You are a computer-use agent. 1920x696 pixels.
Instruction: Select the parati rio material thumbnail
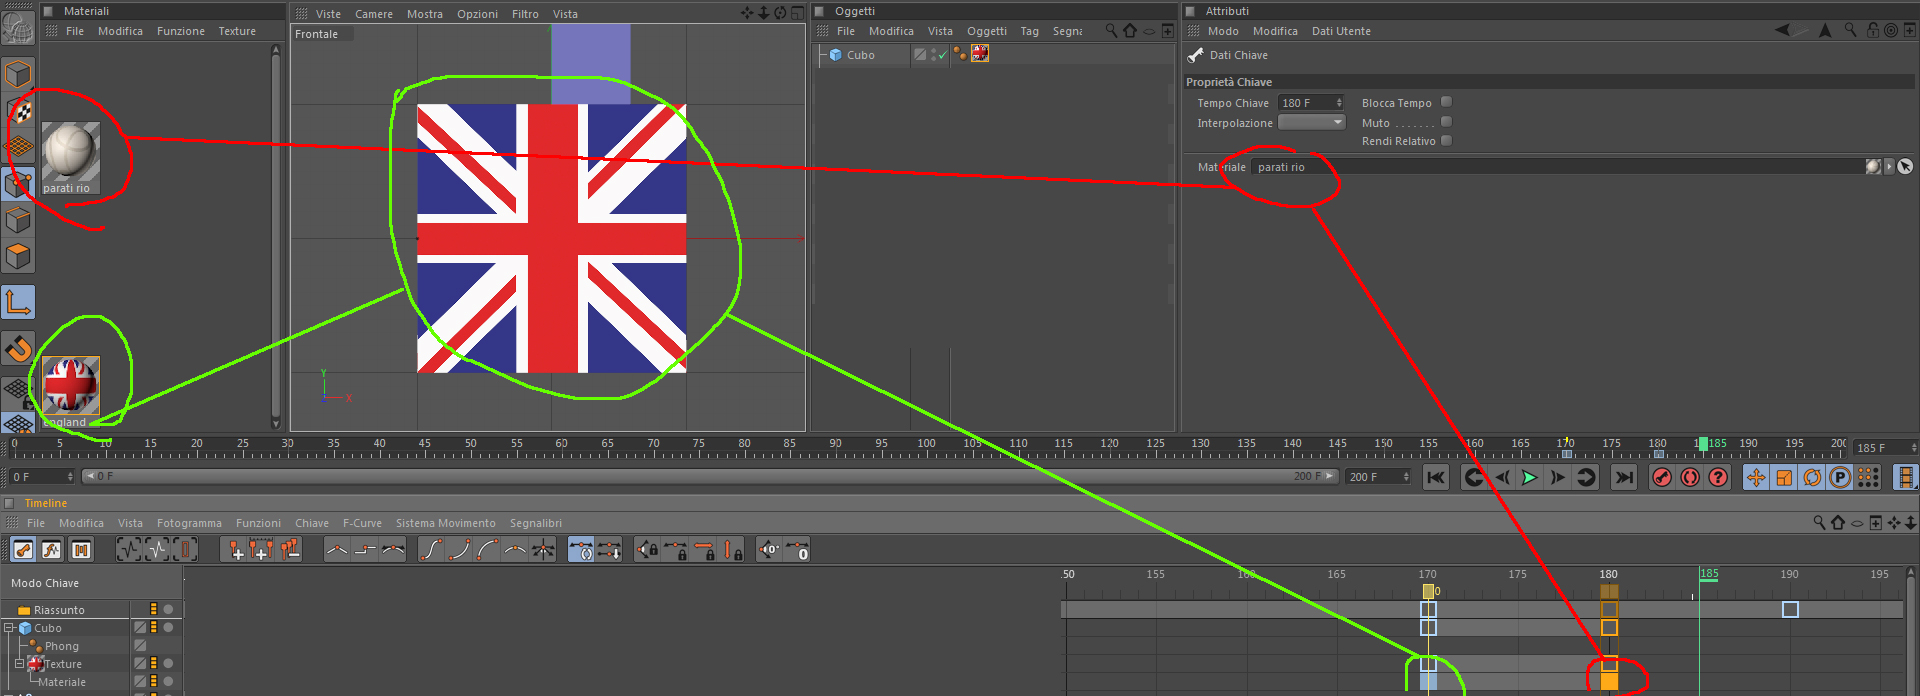click(70, 152)
